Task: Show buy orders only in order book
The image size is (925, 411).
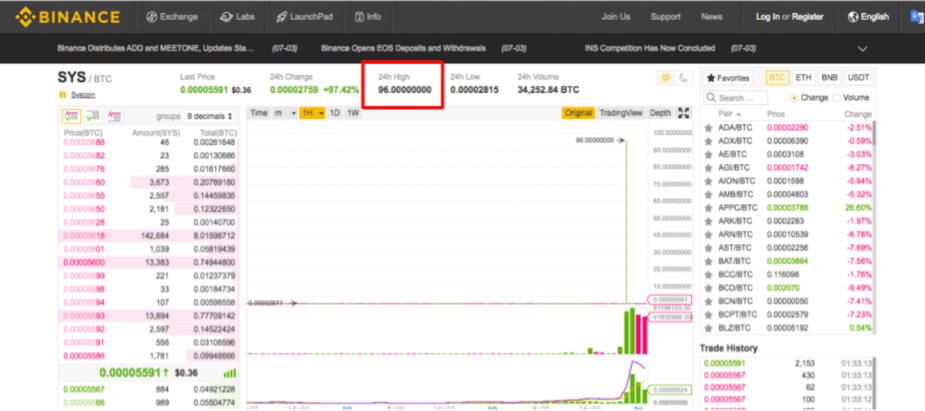Action: (93, 116)
